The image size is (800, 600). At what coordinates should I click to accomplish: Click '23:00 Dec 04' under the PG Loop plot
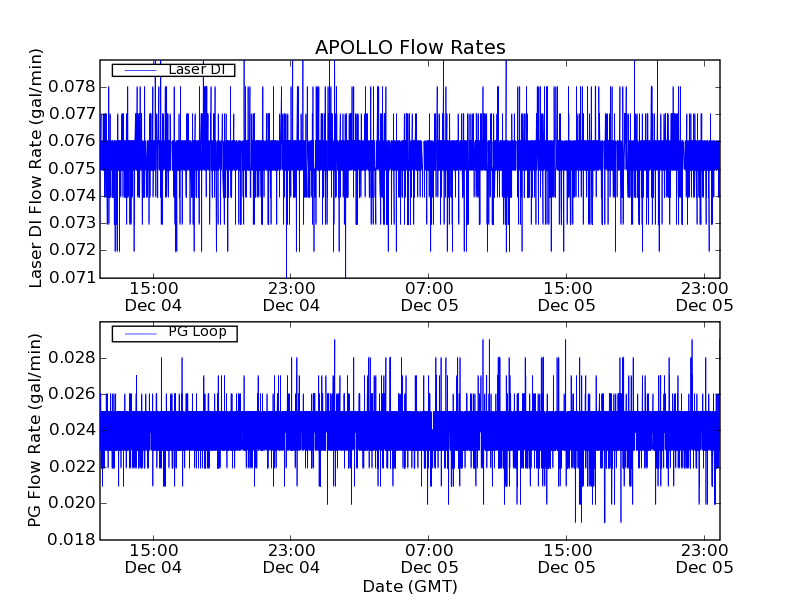point(291,559)
